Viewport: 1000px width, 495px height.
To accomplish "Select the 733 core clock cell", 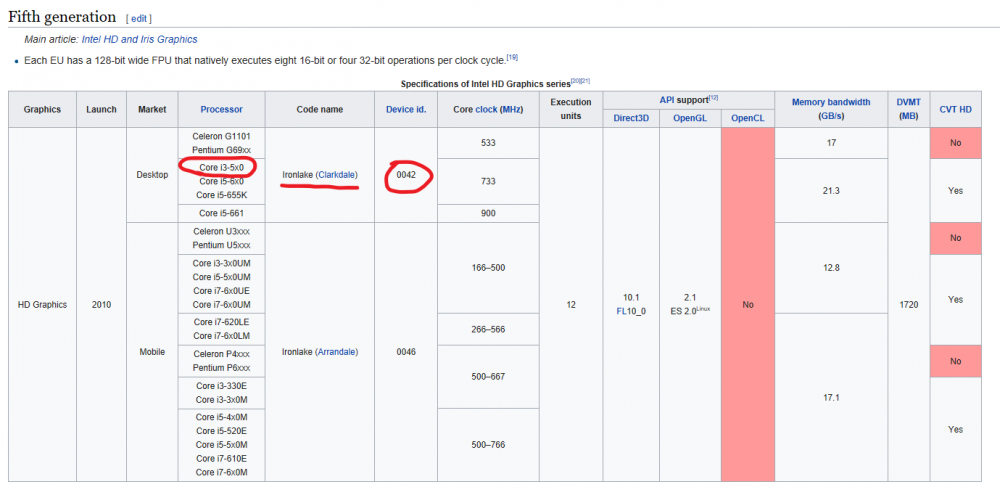I will pos(489,181).
